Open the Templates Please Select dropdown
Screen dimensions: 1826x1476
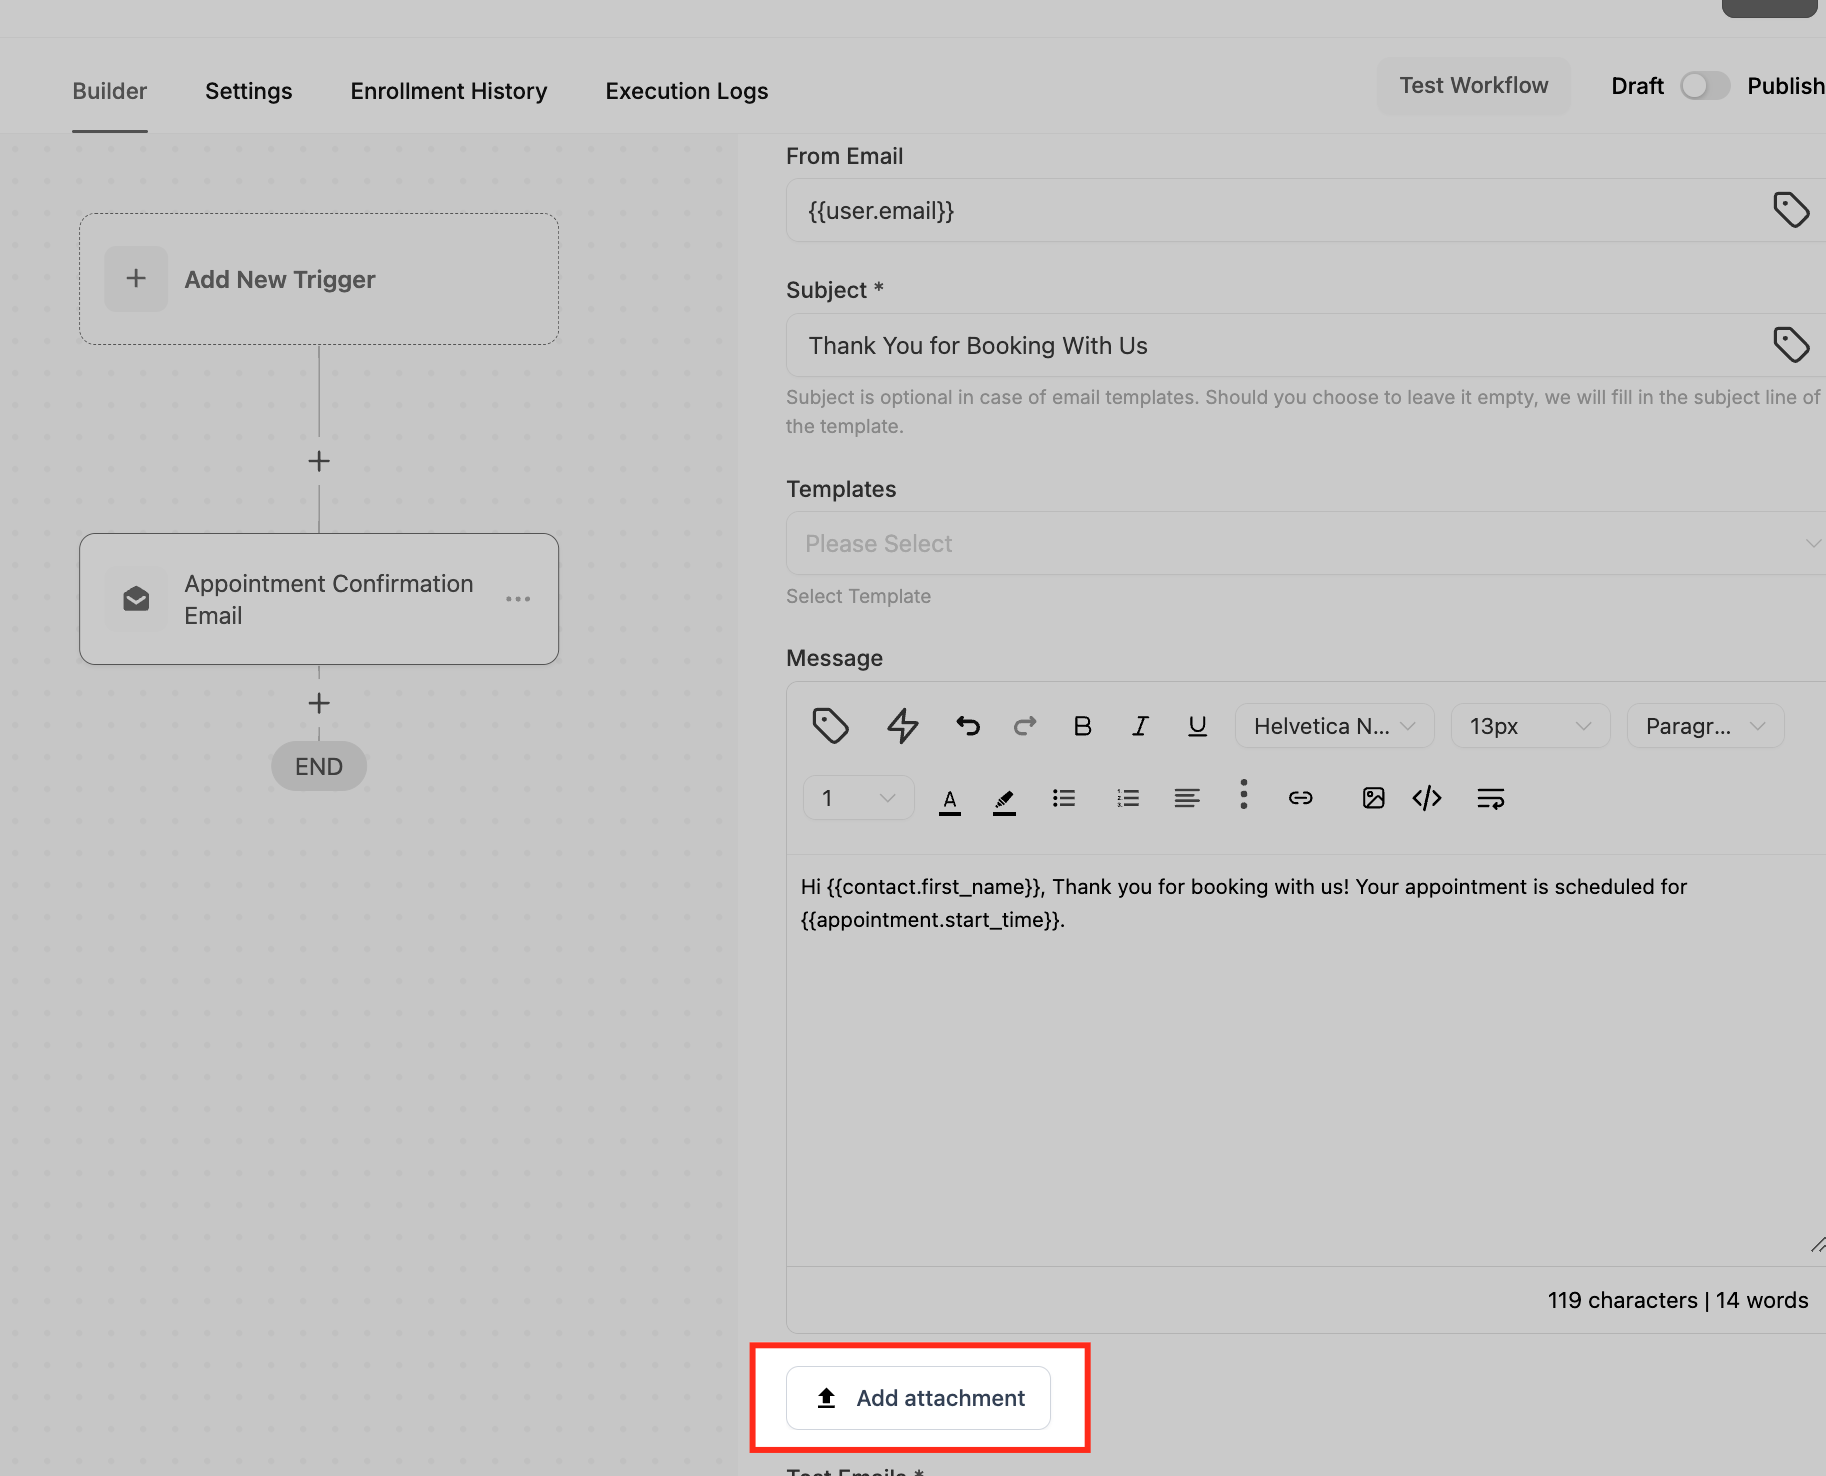[x=1300, y=543]
